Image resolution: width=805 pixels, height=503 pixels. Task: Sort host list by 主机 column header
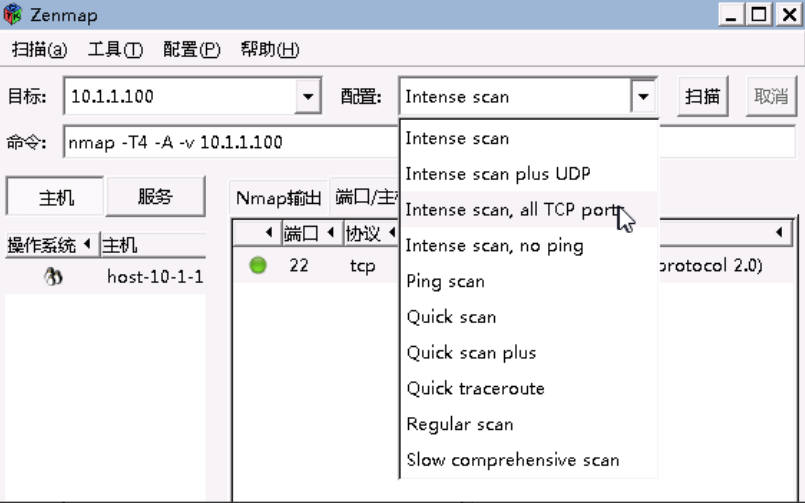pos(153,245)
